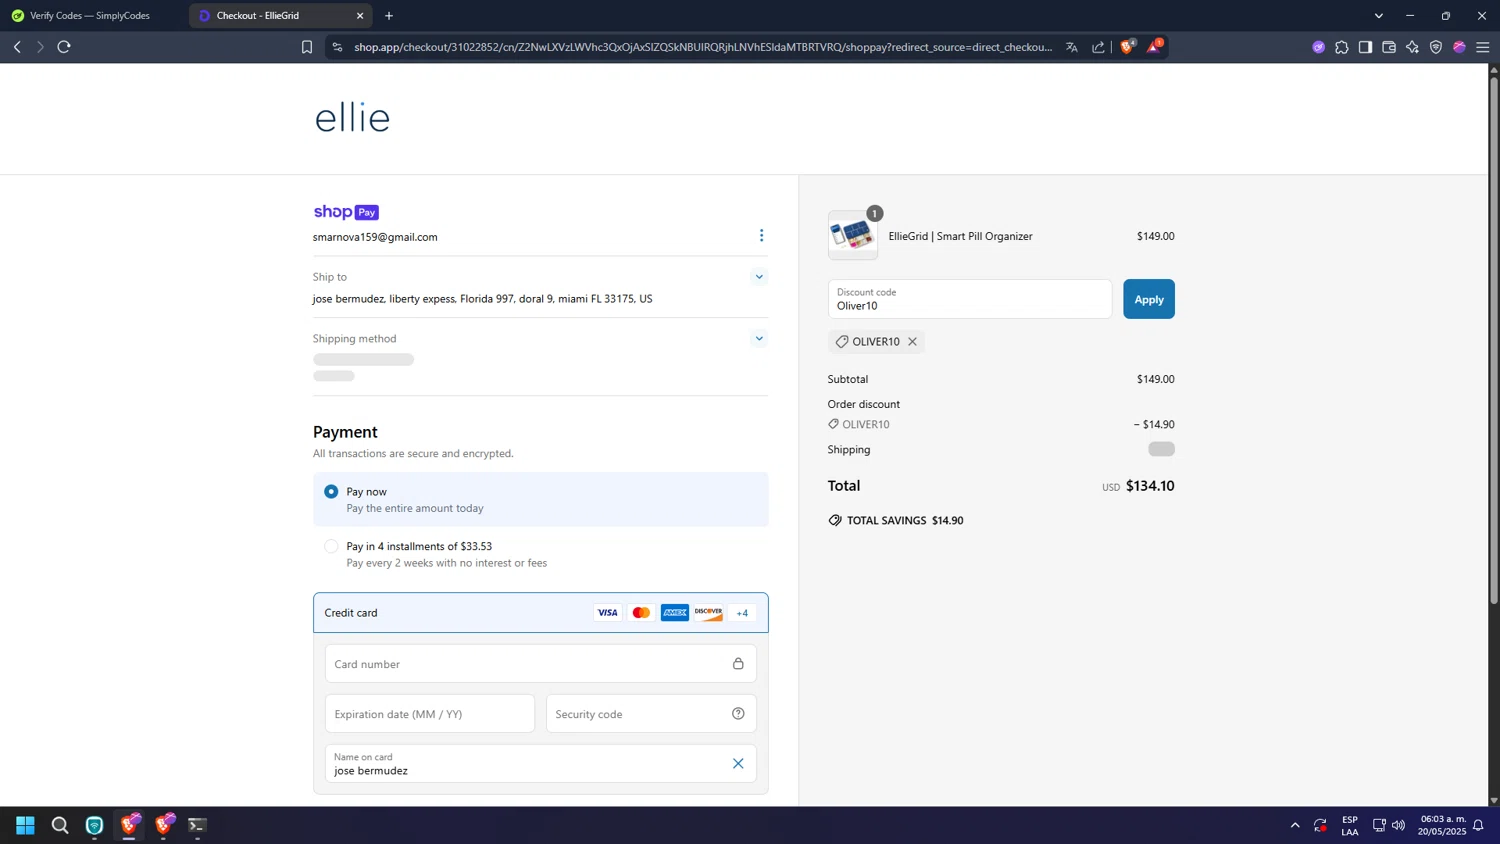The image size is (1500, 844).
Task: Close the Checkout - EllieGrid tab
Action: pyautogui.click(x=360, y=16)
